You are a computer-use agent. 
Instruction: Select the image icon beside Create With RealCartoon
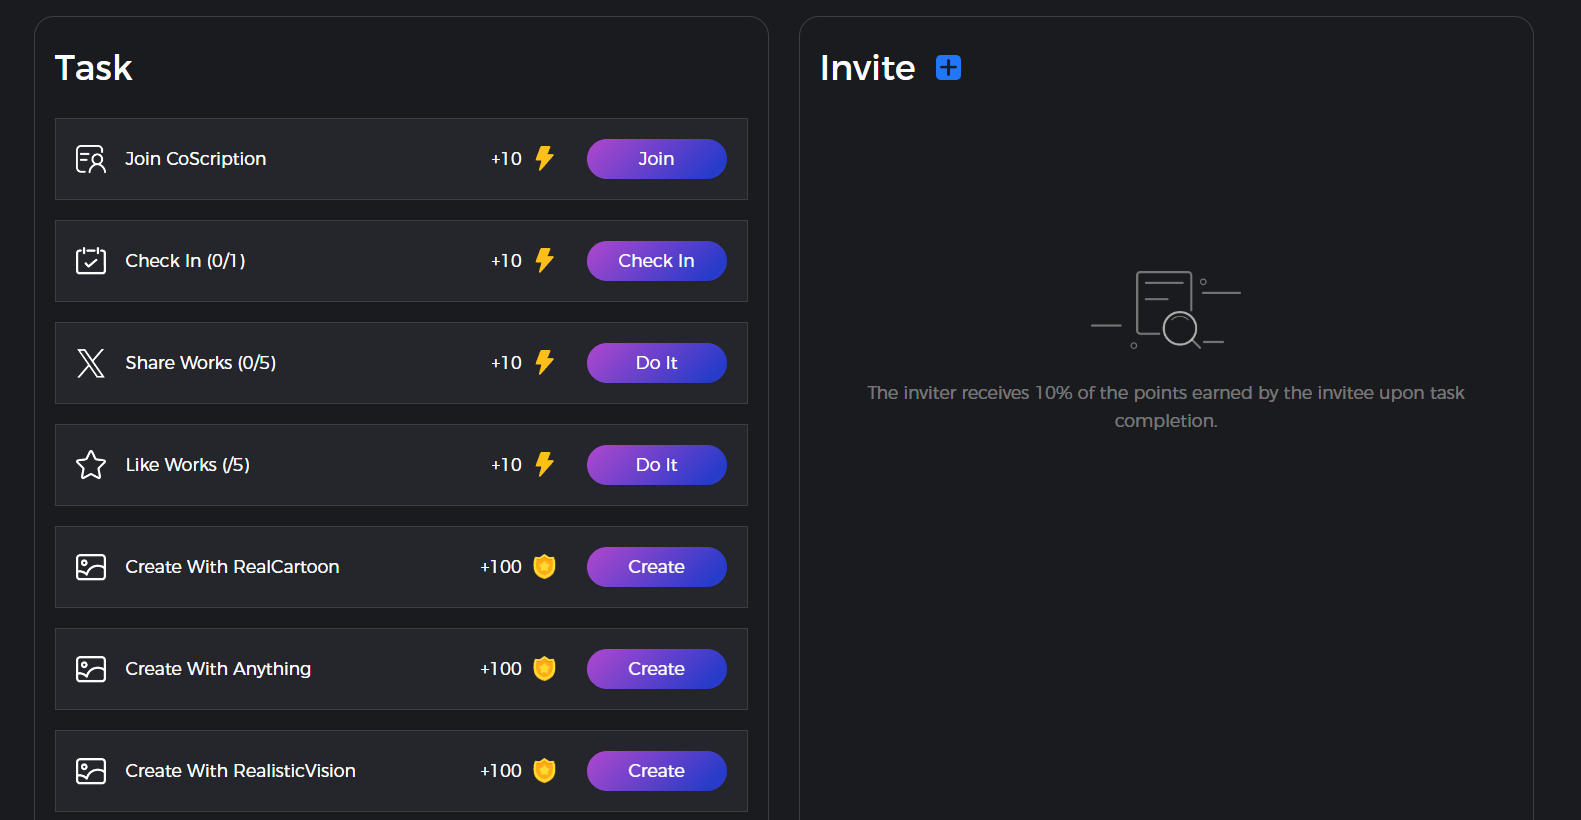[x=90, y=566]
